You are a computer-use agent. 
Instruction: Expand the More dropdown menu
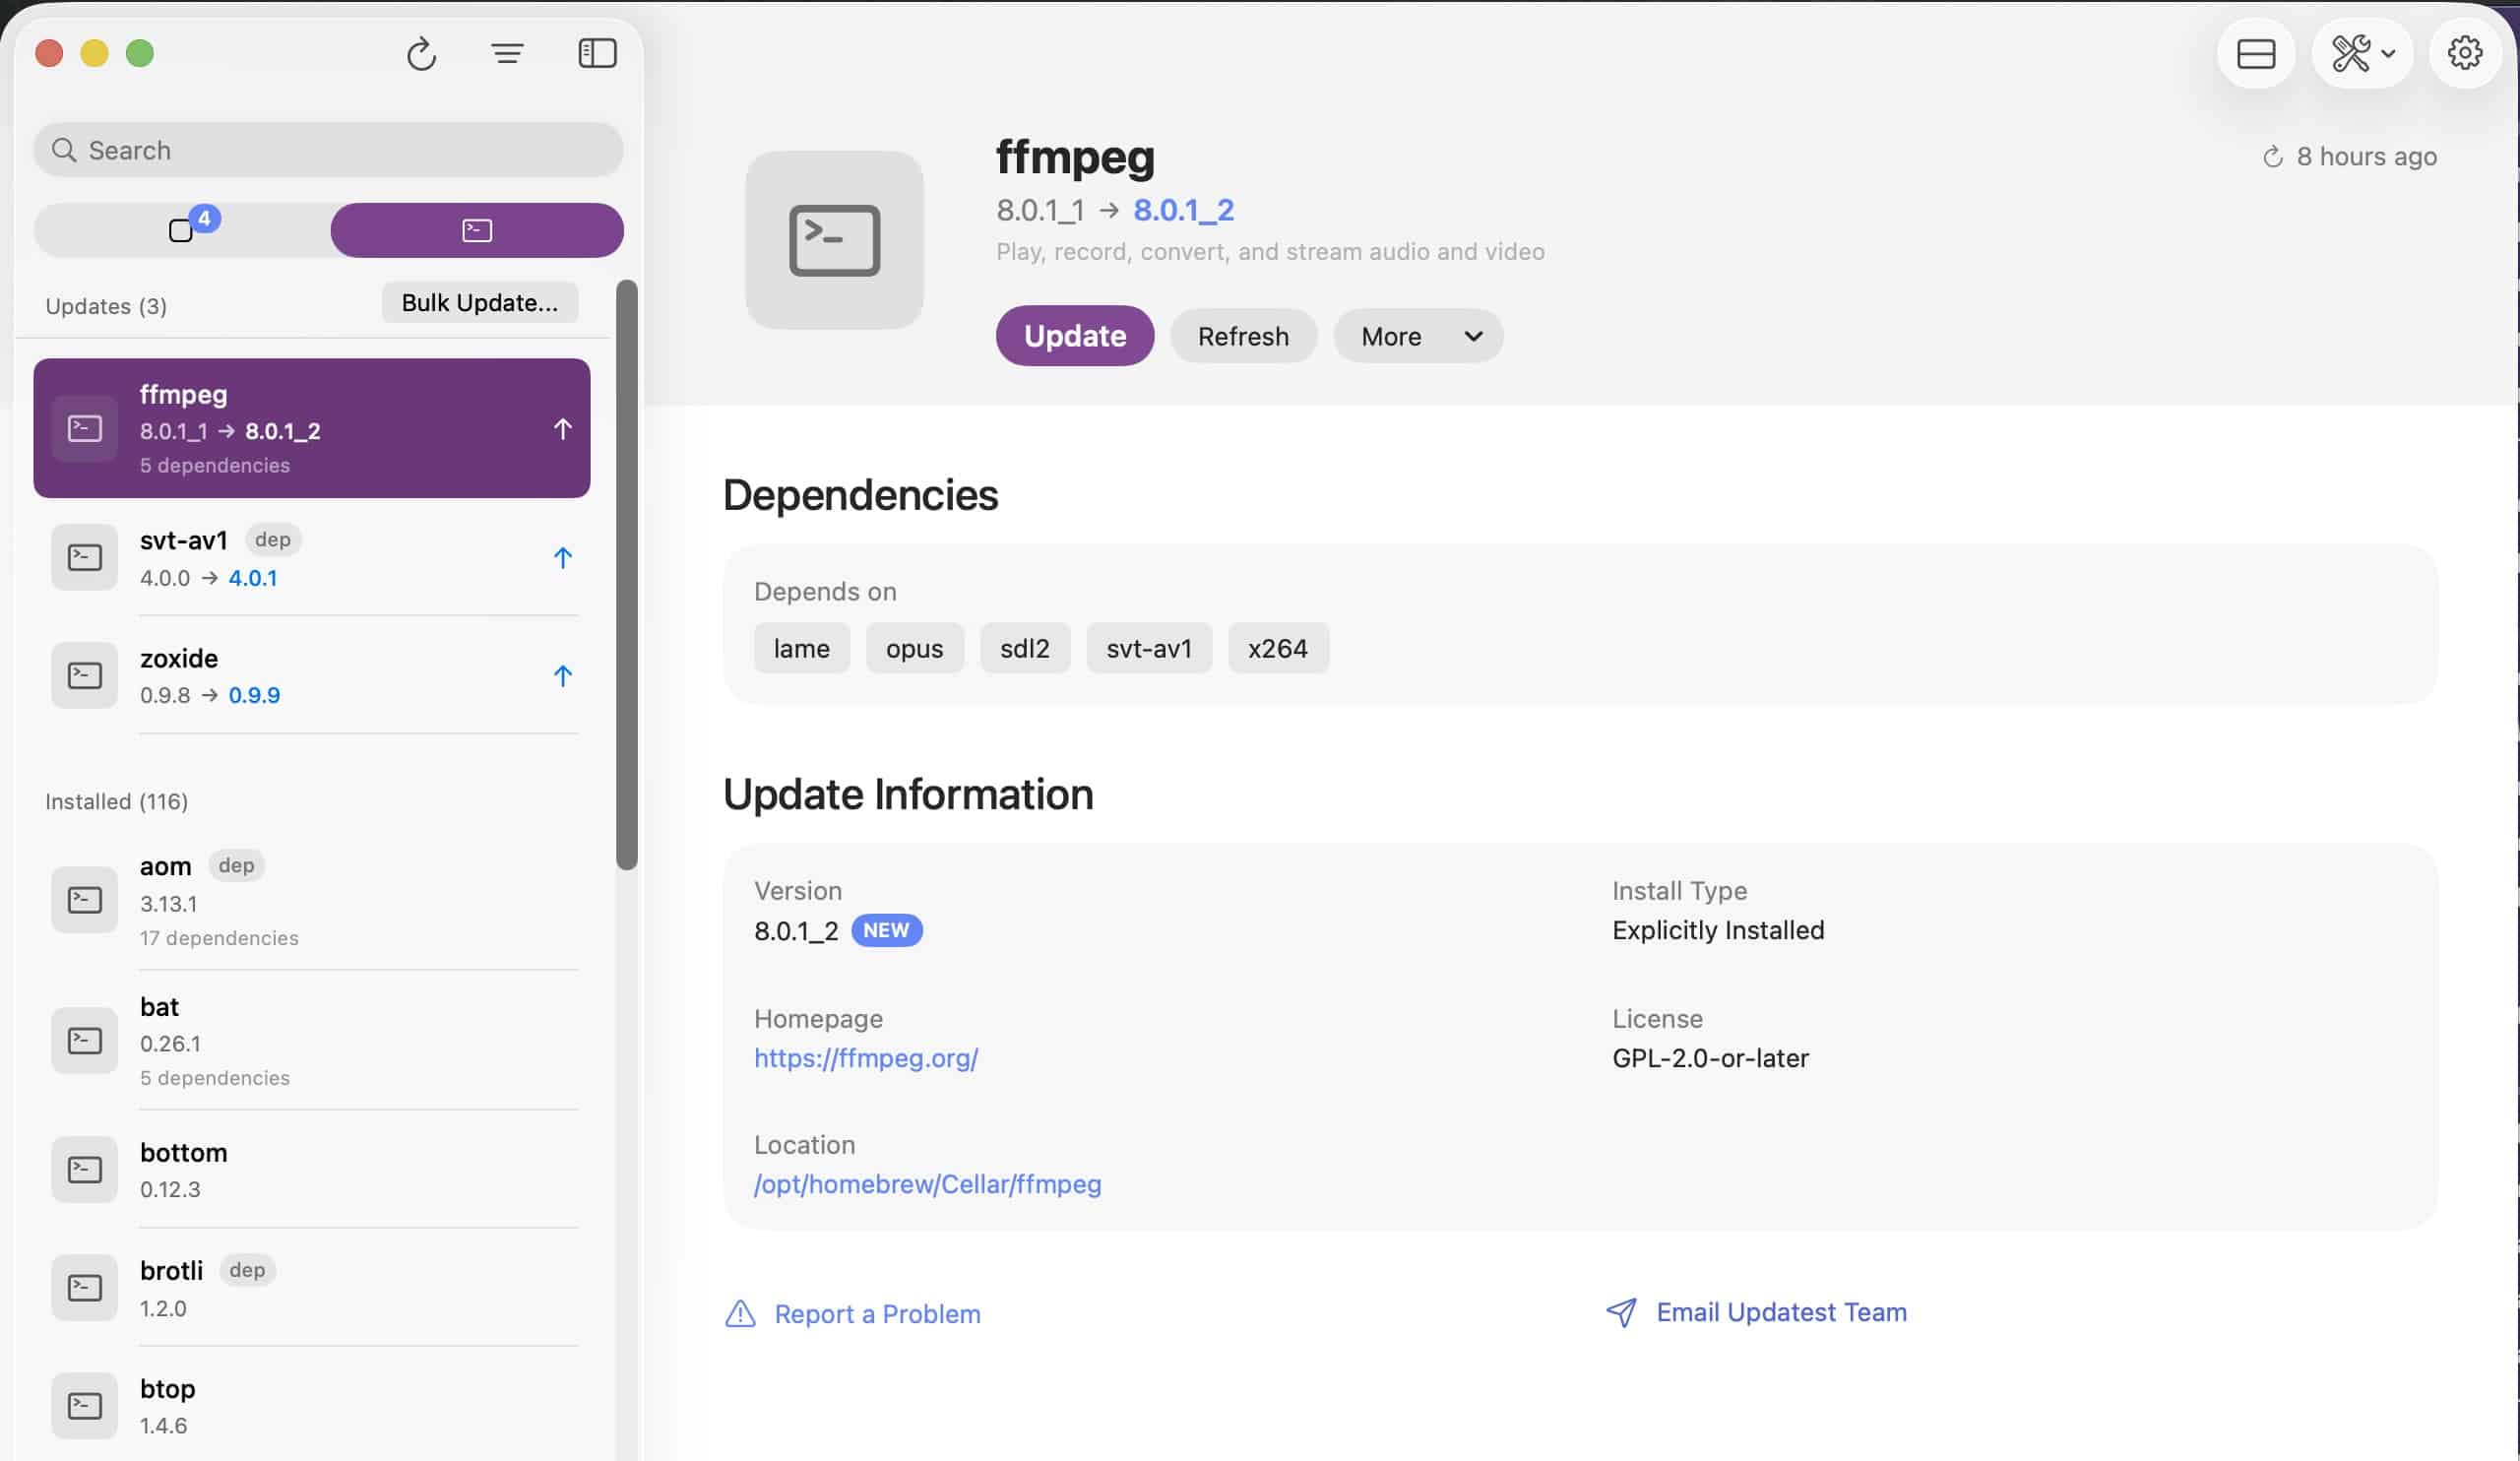1417,336
